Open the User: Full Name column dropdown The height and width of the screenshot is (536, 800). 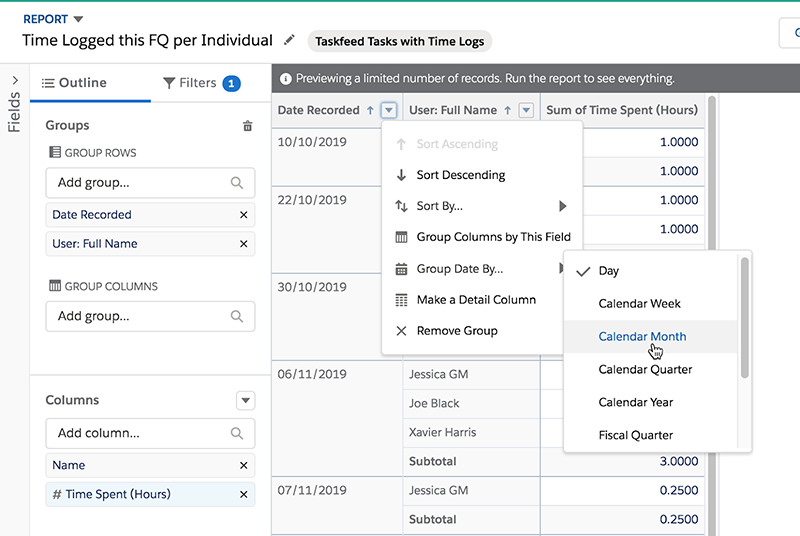click(x=527, y=110)
